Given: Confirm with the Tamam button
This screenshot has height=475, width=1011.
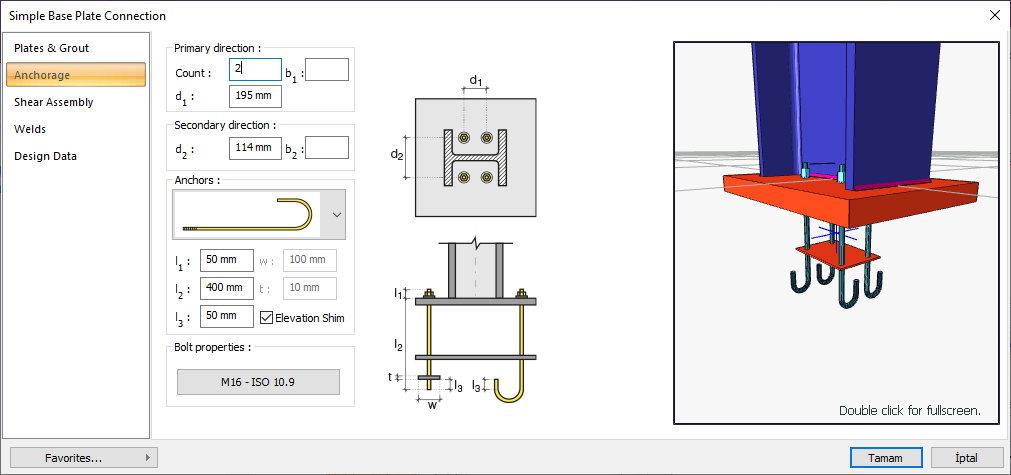Looking at the screenshot, I should click(x=885, y=458).
